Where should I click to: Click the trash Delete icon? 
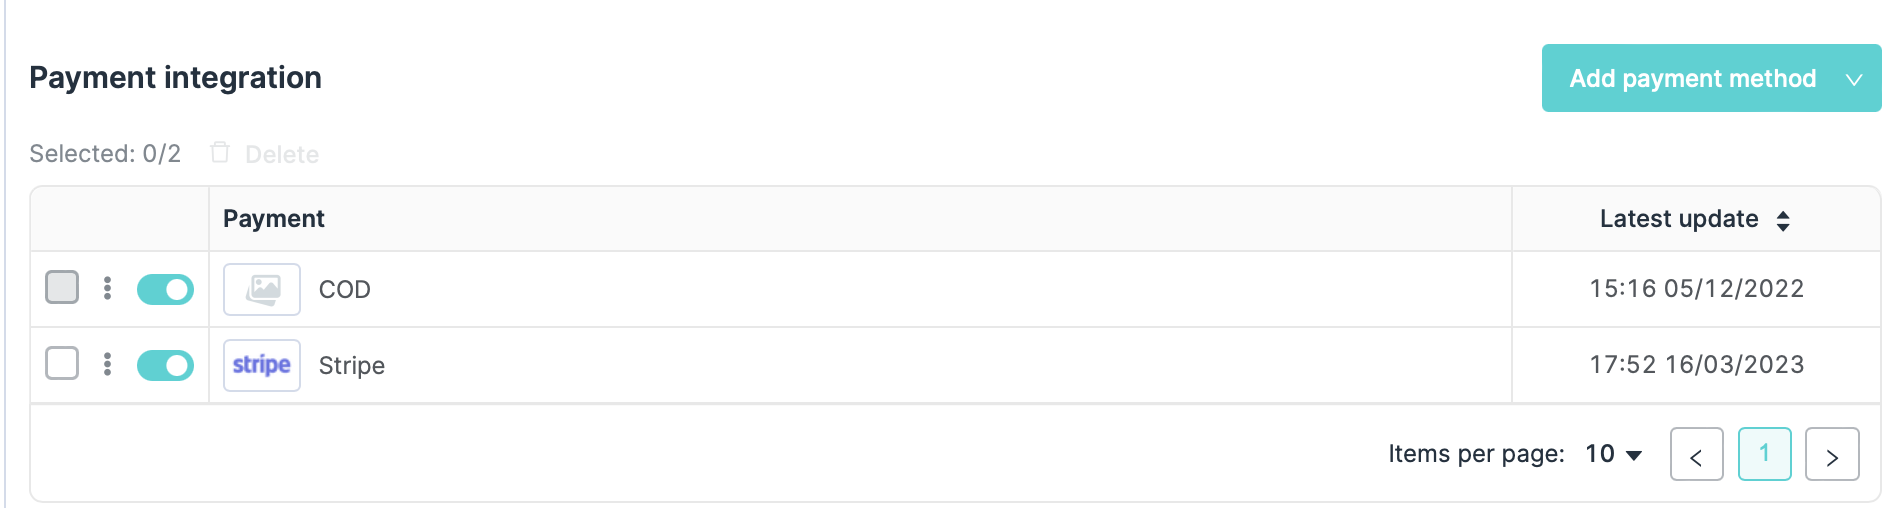pyautogui.click(x=220, y=153)
